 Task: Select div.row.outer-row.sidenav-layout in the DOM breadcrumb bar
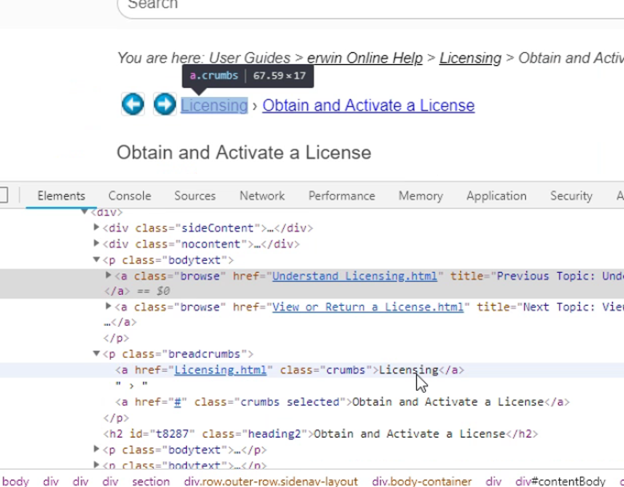click(x=271, y=481)
